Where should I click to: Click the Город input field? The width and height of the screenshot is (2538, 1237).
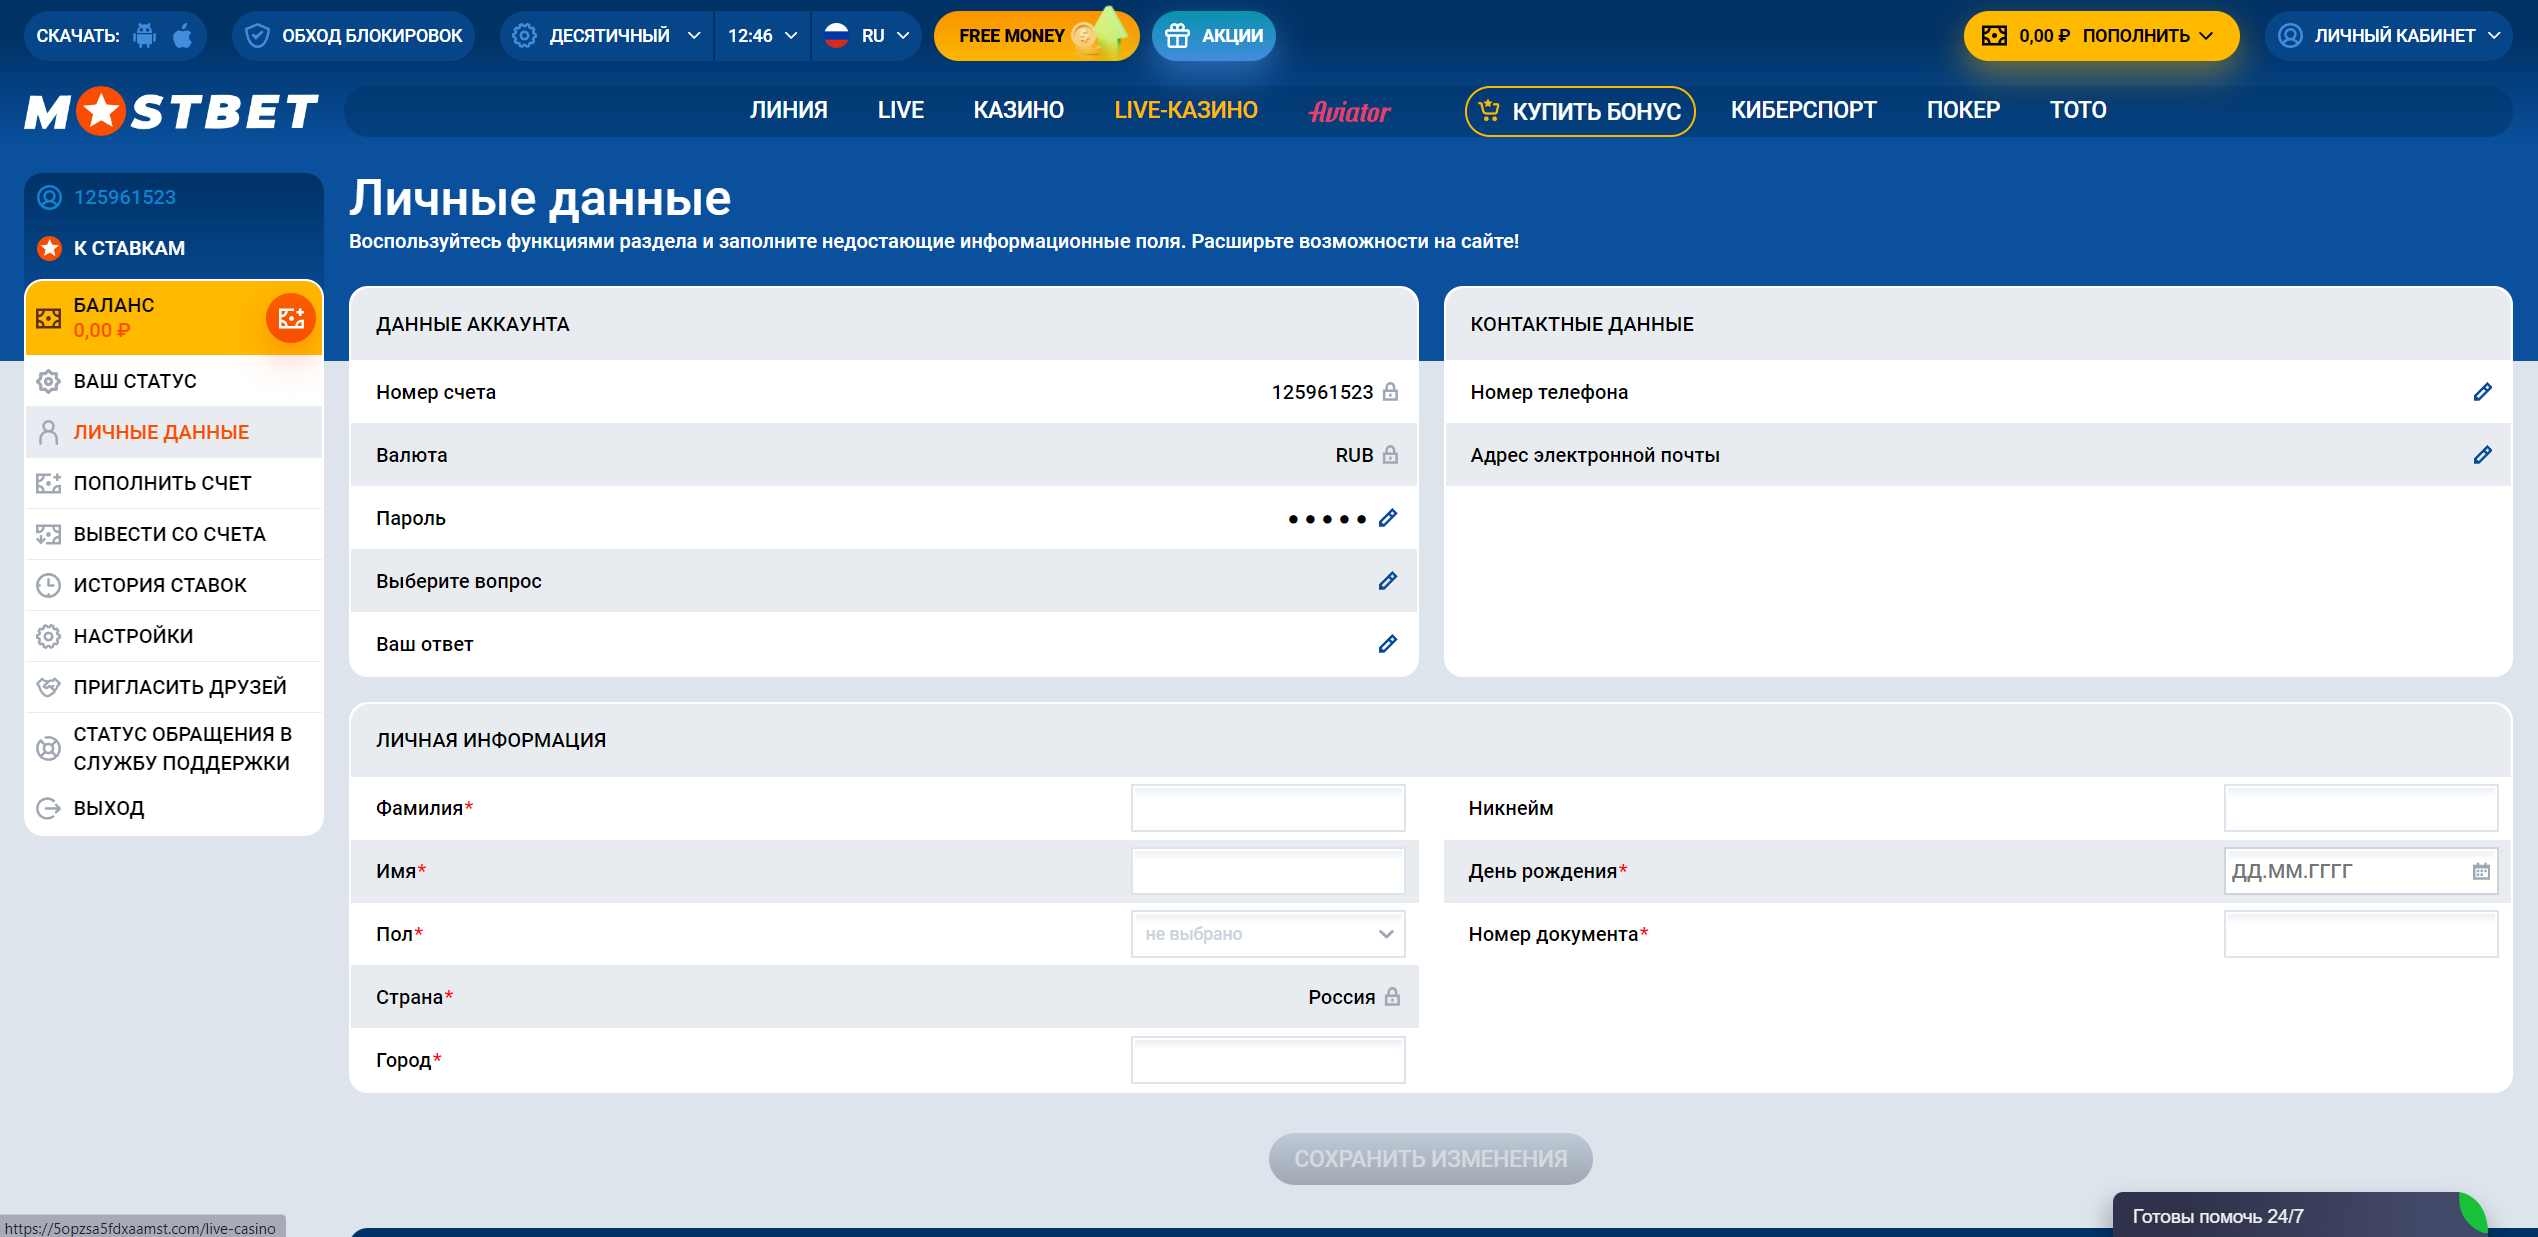click(1268, 1060)
